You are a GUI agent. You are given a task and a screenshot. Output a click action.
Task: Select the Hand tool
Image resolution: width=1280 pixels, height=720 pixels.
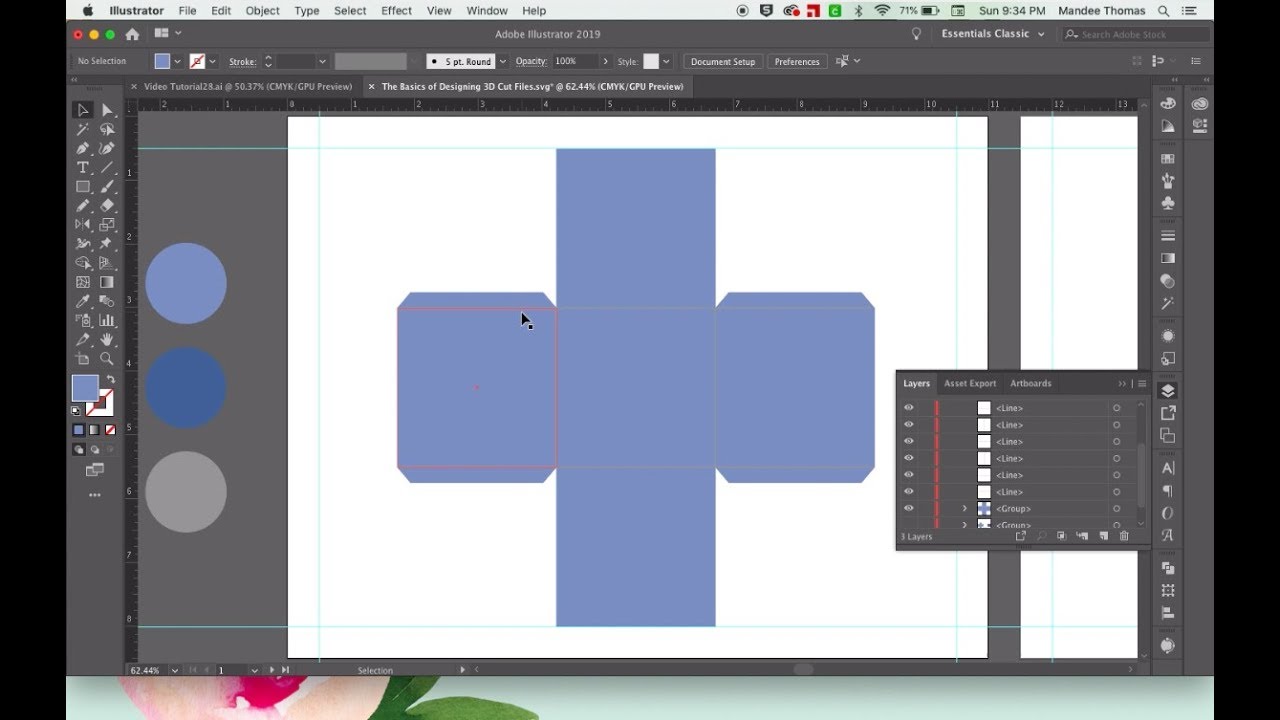pyautogui.click(x=106, y=339)
